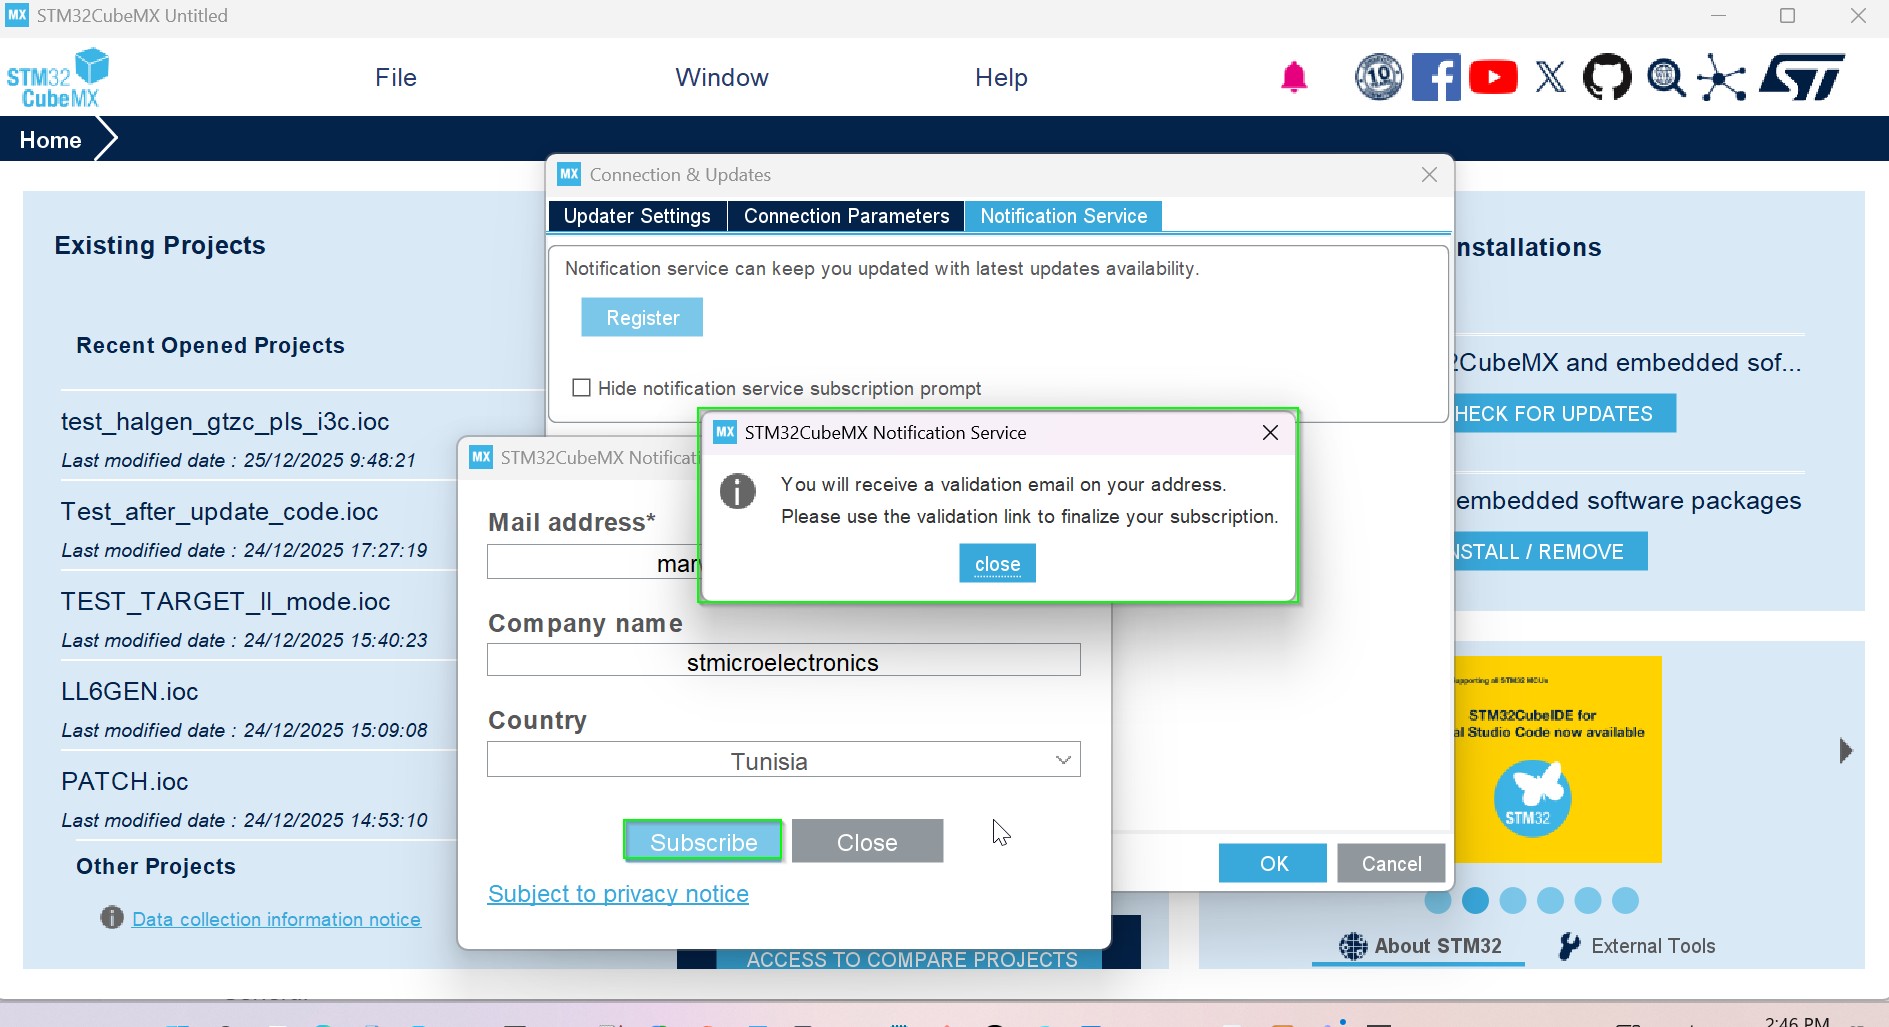Screen dimensions: 1889x1027
Task: Advance carousel with the right arrow
Action: point(1846,751)
